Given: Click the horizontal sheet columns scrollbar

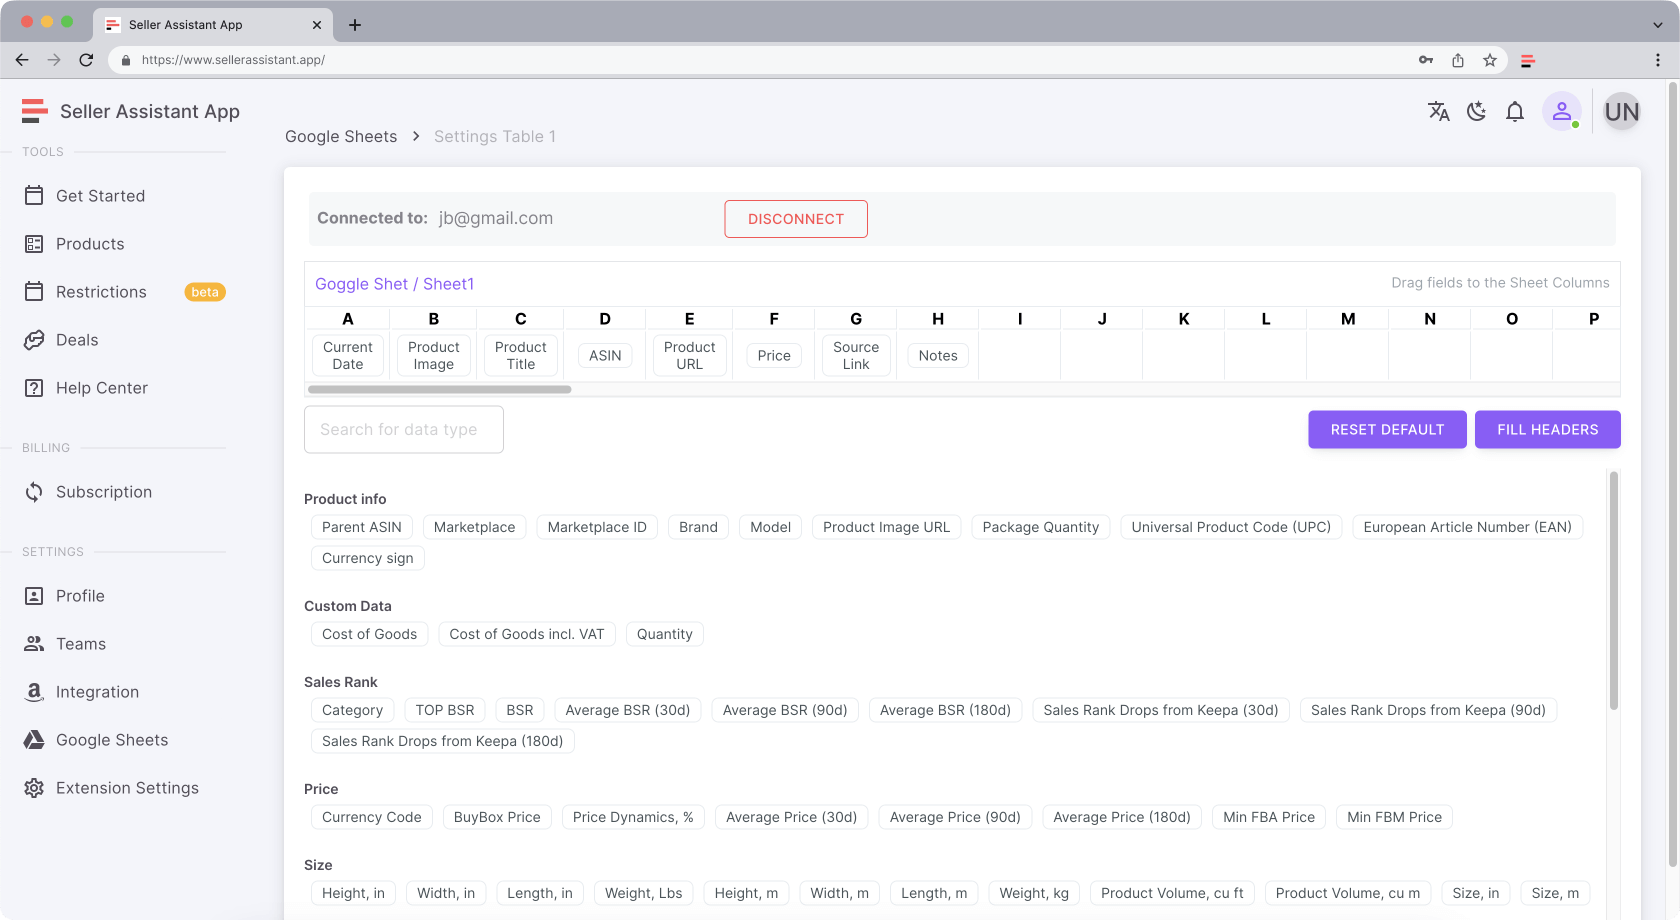Looking at the screenshot, I should click(x=440, y=390).
